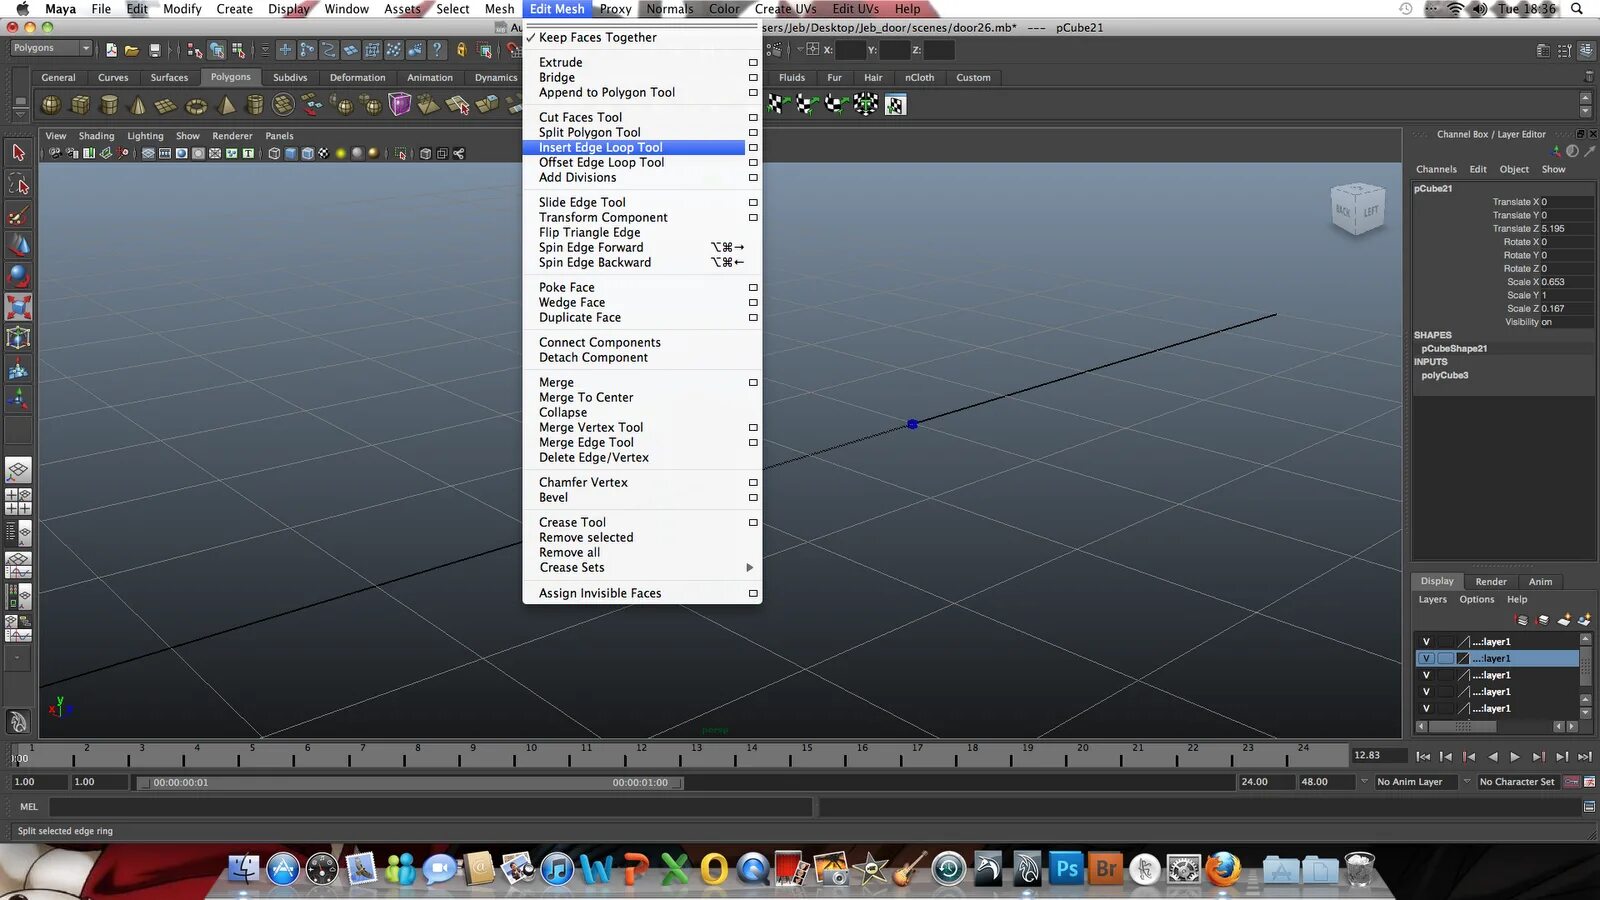Activate the Rotate tool sphere icon
Image resolution: width=1600 pixels, height=900 pixels.
[x=18, y=276]
